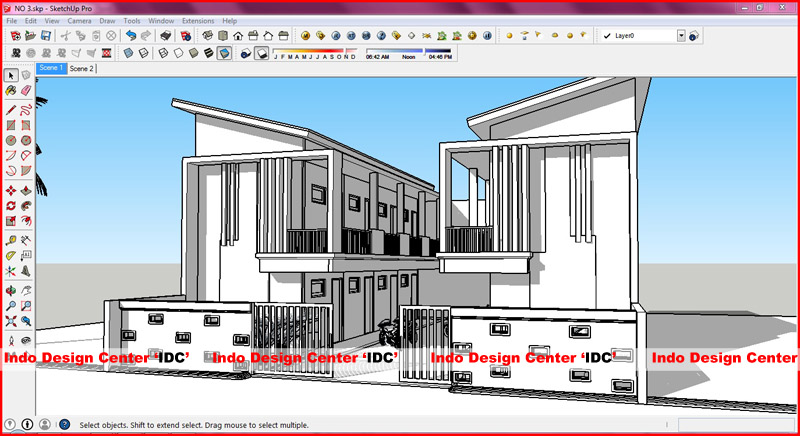The height and width of the screenshot is (436, 800).
Task: Open the File menu
Action: pos(12,21)
